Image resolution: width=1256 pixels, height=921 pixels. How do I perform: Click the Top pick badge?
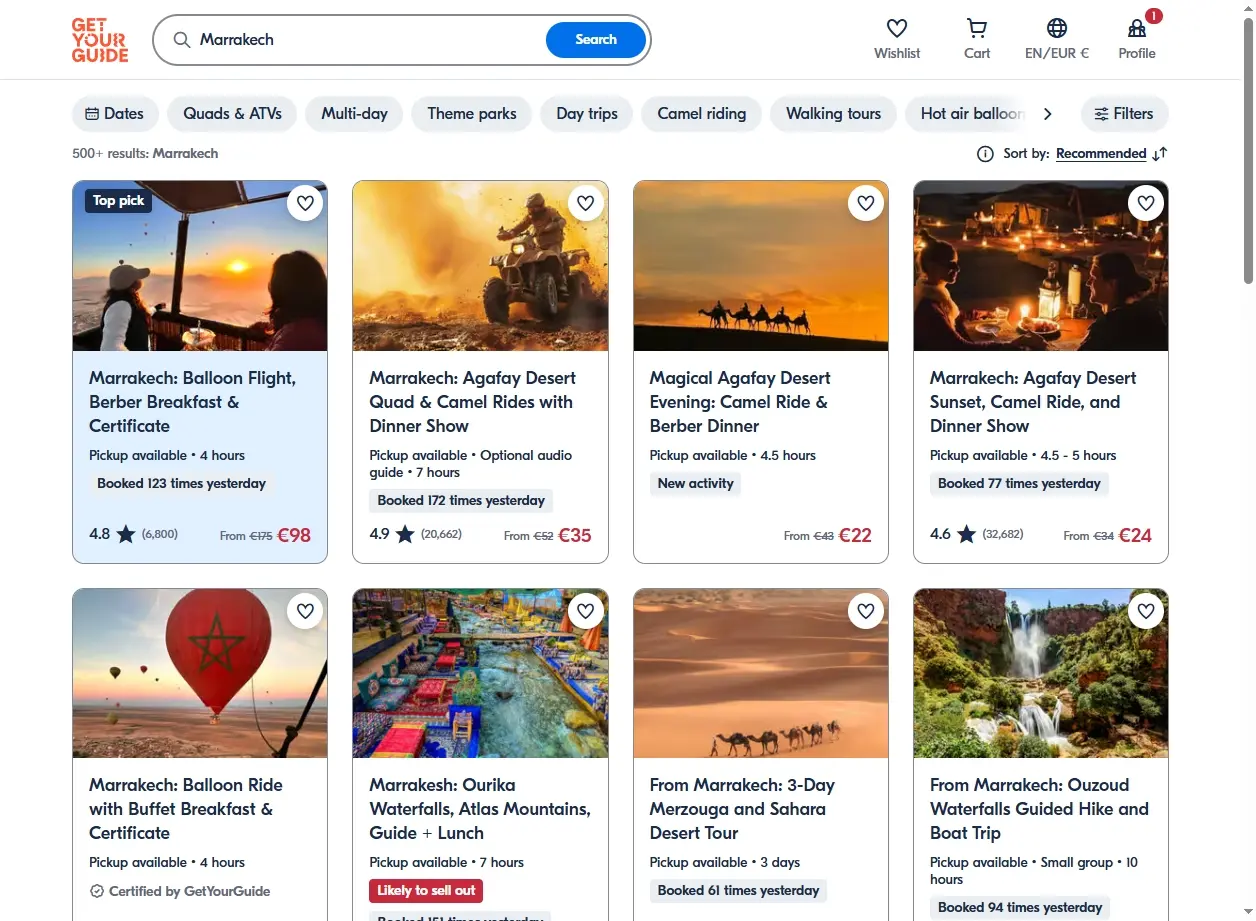pos(118,201)
